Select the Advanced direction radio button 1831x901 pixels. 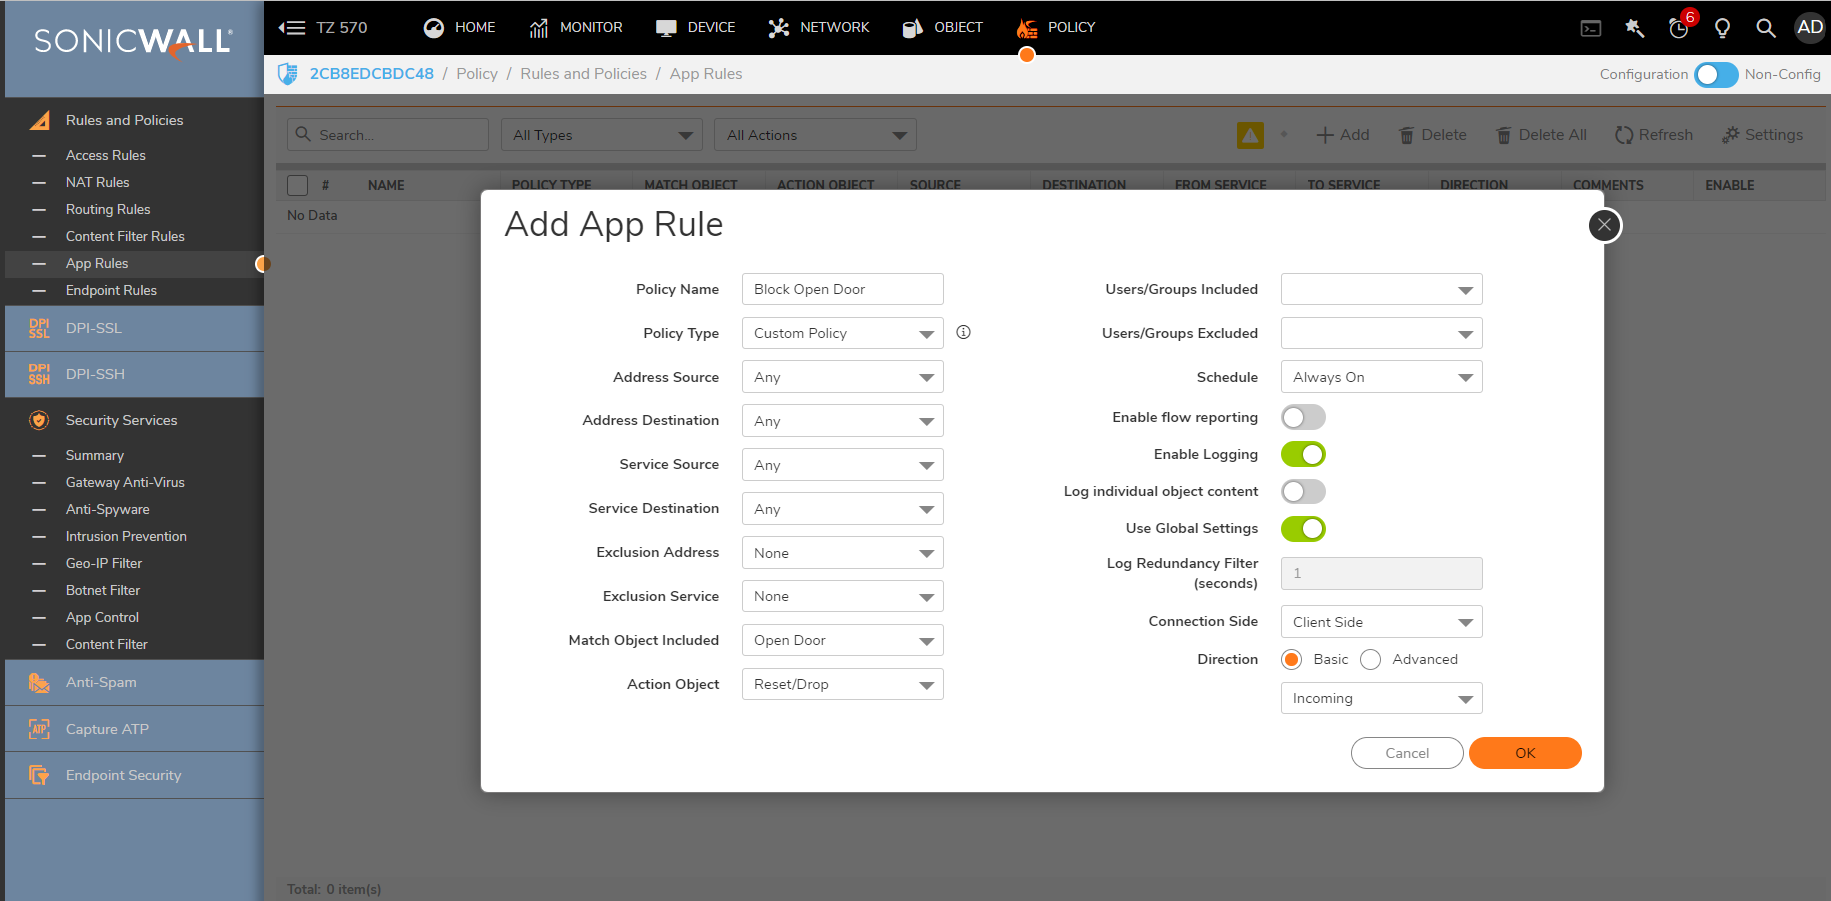[x=1370, y=659]
